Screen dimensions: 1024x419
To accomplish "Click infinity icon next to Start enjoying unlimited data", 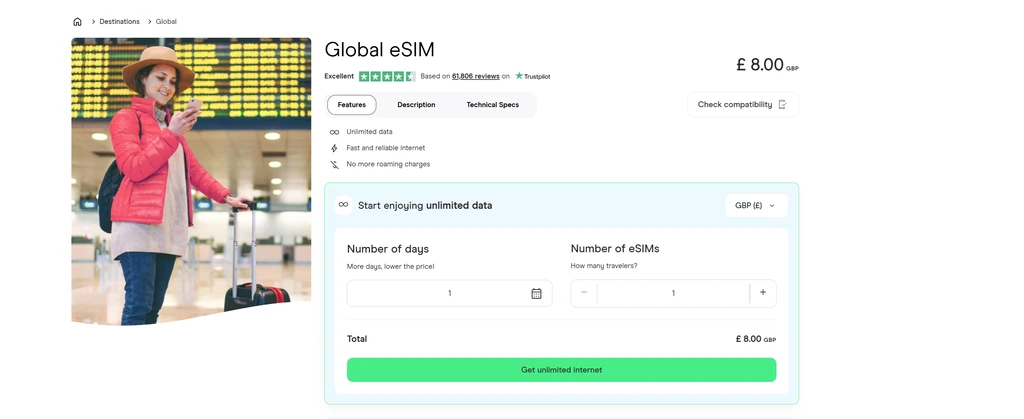I will click(344, 205).
